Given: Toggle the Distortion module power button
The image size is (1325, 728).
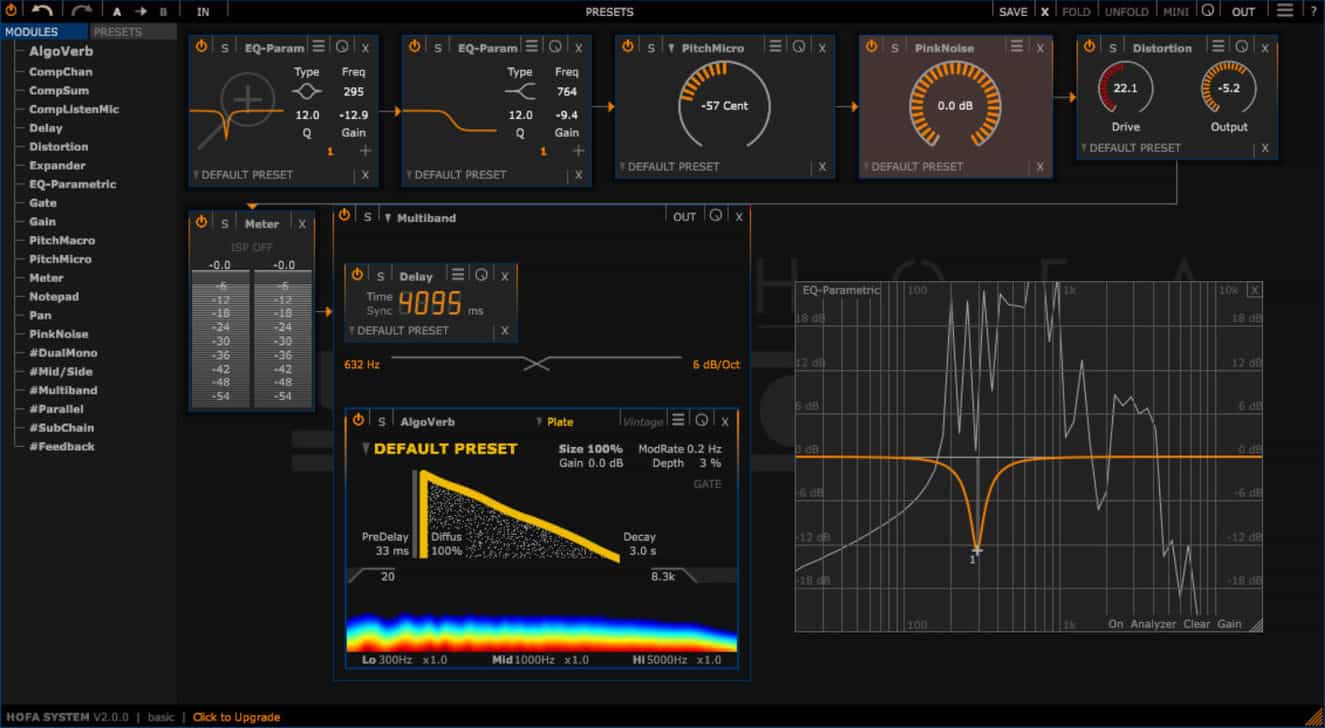Looking at the screenshot, I should [x=1089, y=47].
